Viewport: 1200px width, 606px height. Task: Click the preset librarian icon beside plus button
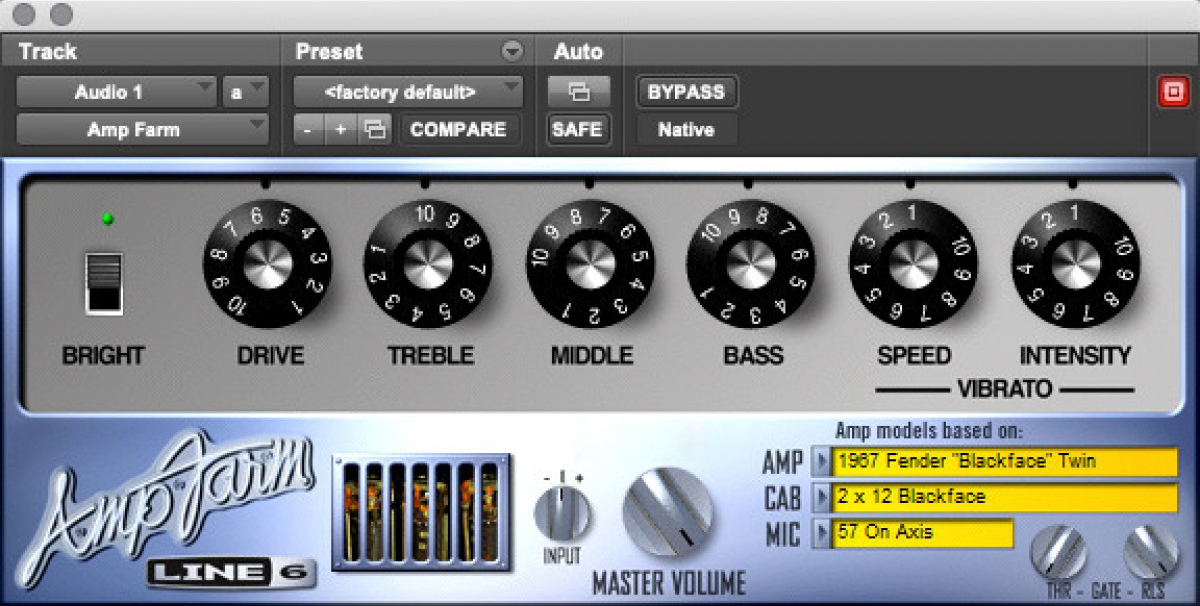click(x=374, y=129)
